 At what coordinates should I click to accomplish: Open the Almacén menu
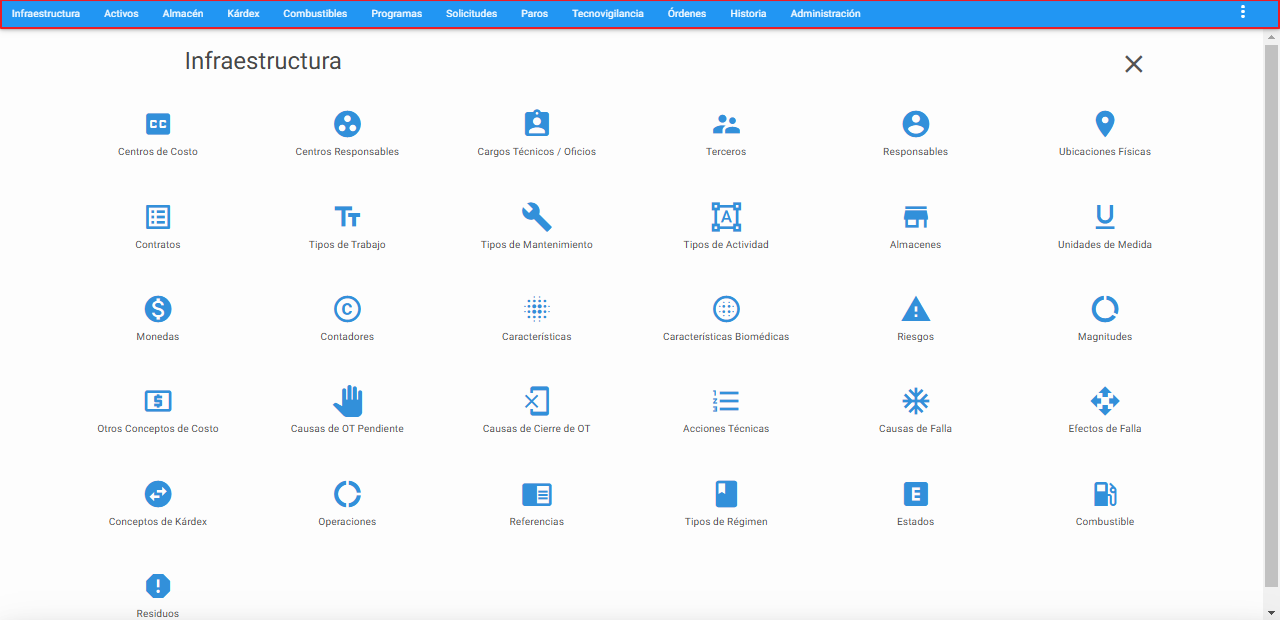(x=183, y=14)
